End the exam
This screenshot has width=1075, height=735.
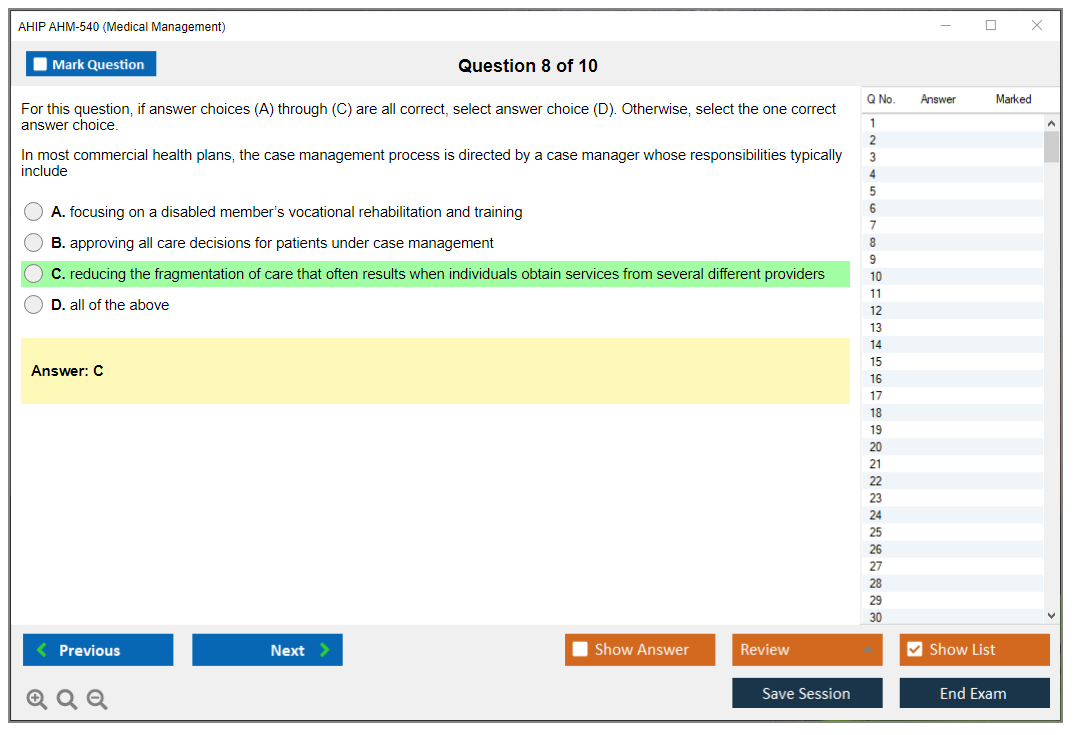coord(974,694)
